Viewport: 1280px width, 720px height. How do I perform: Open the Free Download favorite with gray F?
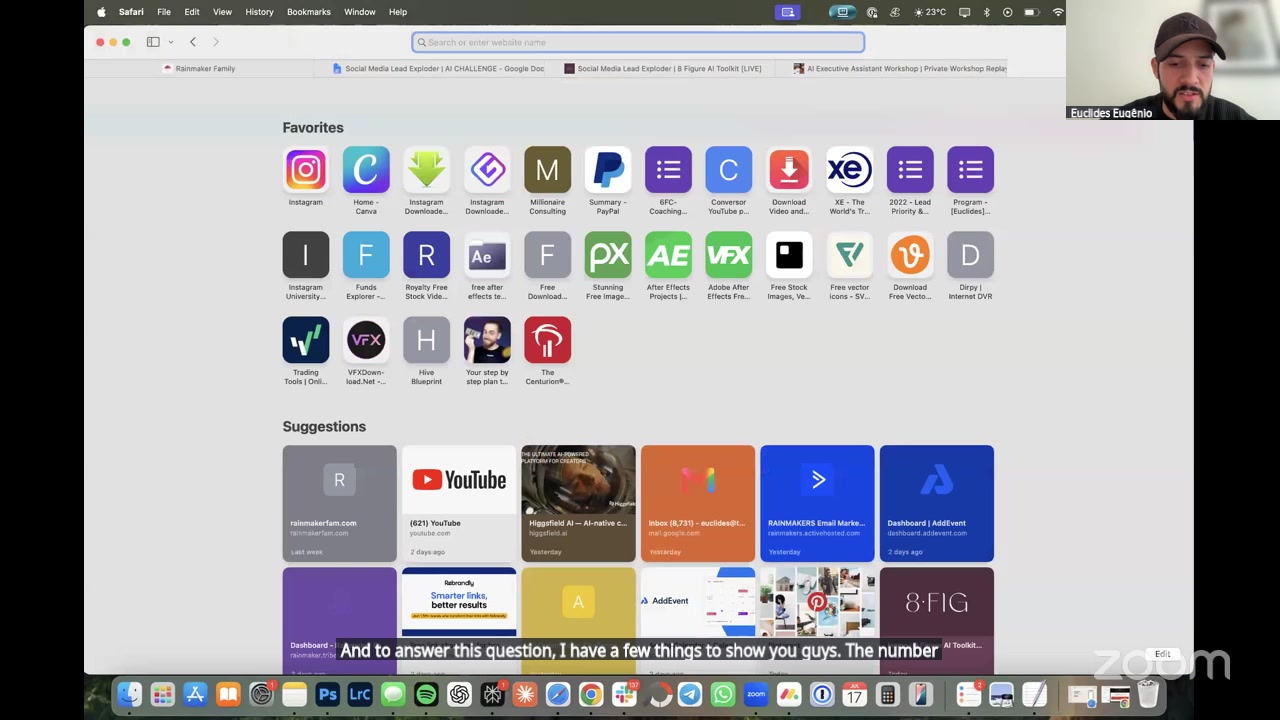547,255
